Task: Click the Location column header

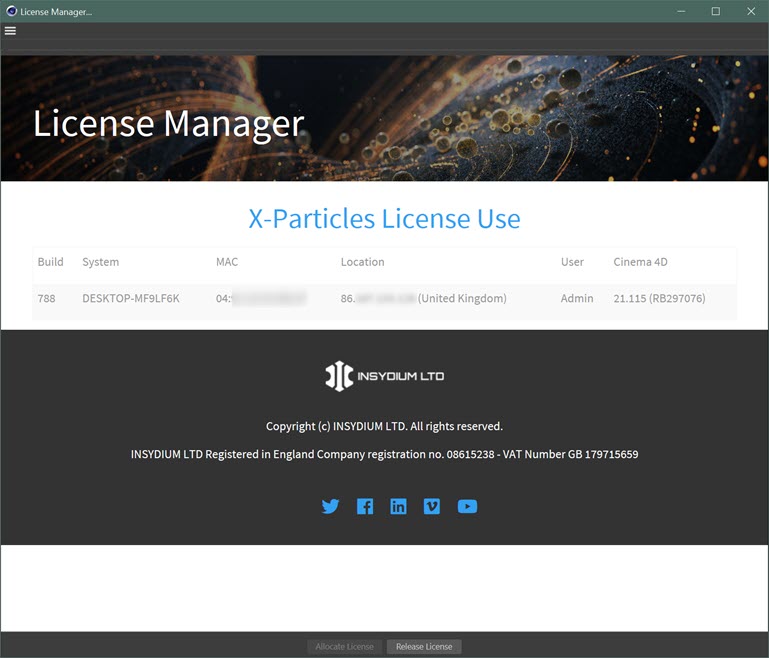Action: [x=362, y=262]
